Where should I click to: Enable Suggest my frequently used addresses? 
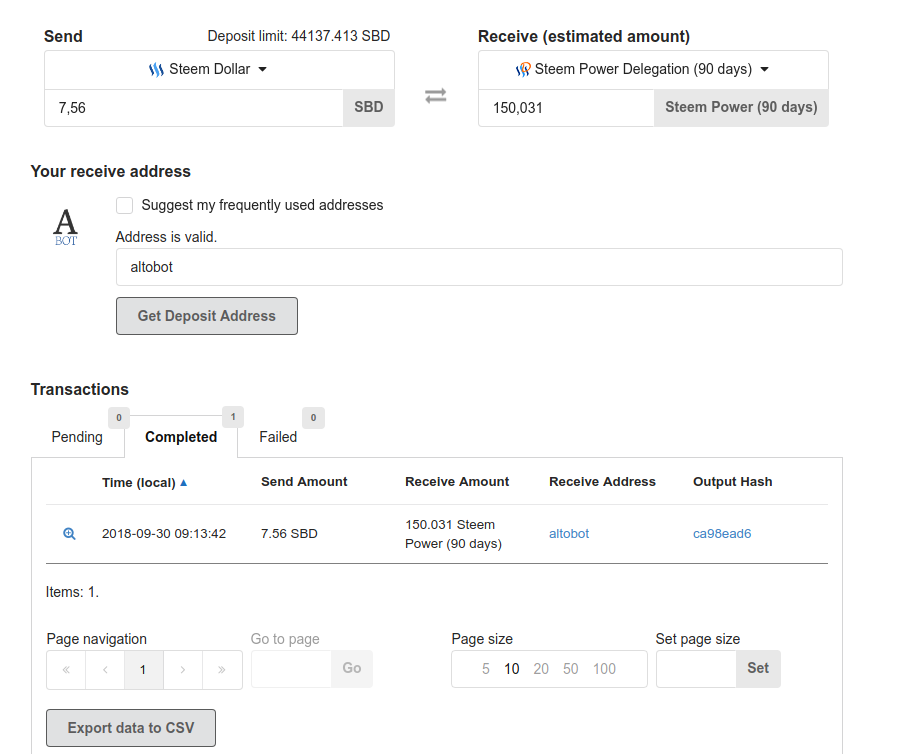tap(125, 206)
